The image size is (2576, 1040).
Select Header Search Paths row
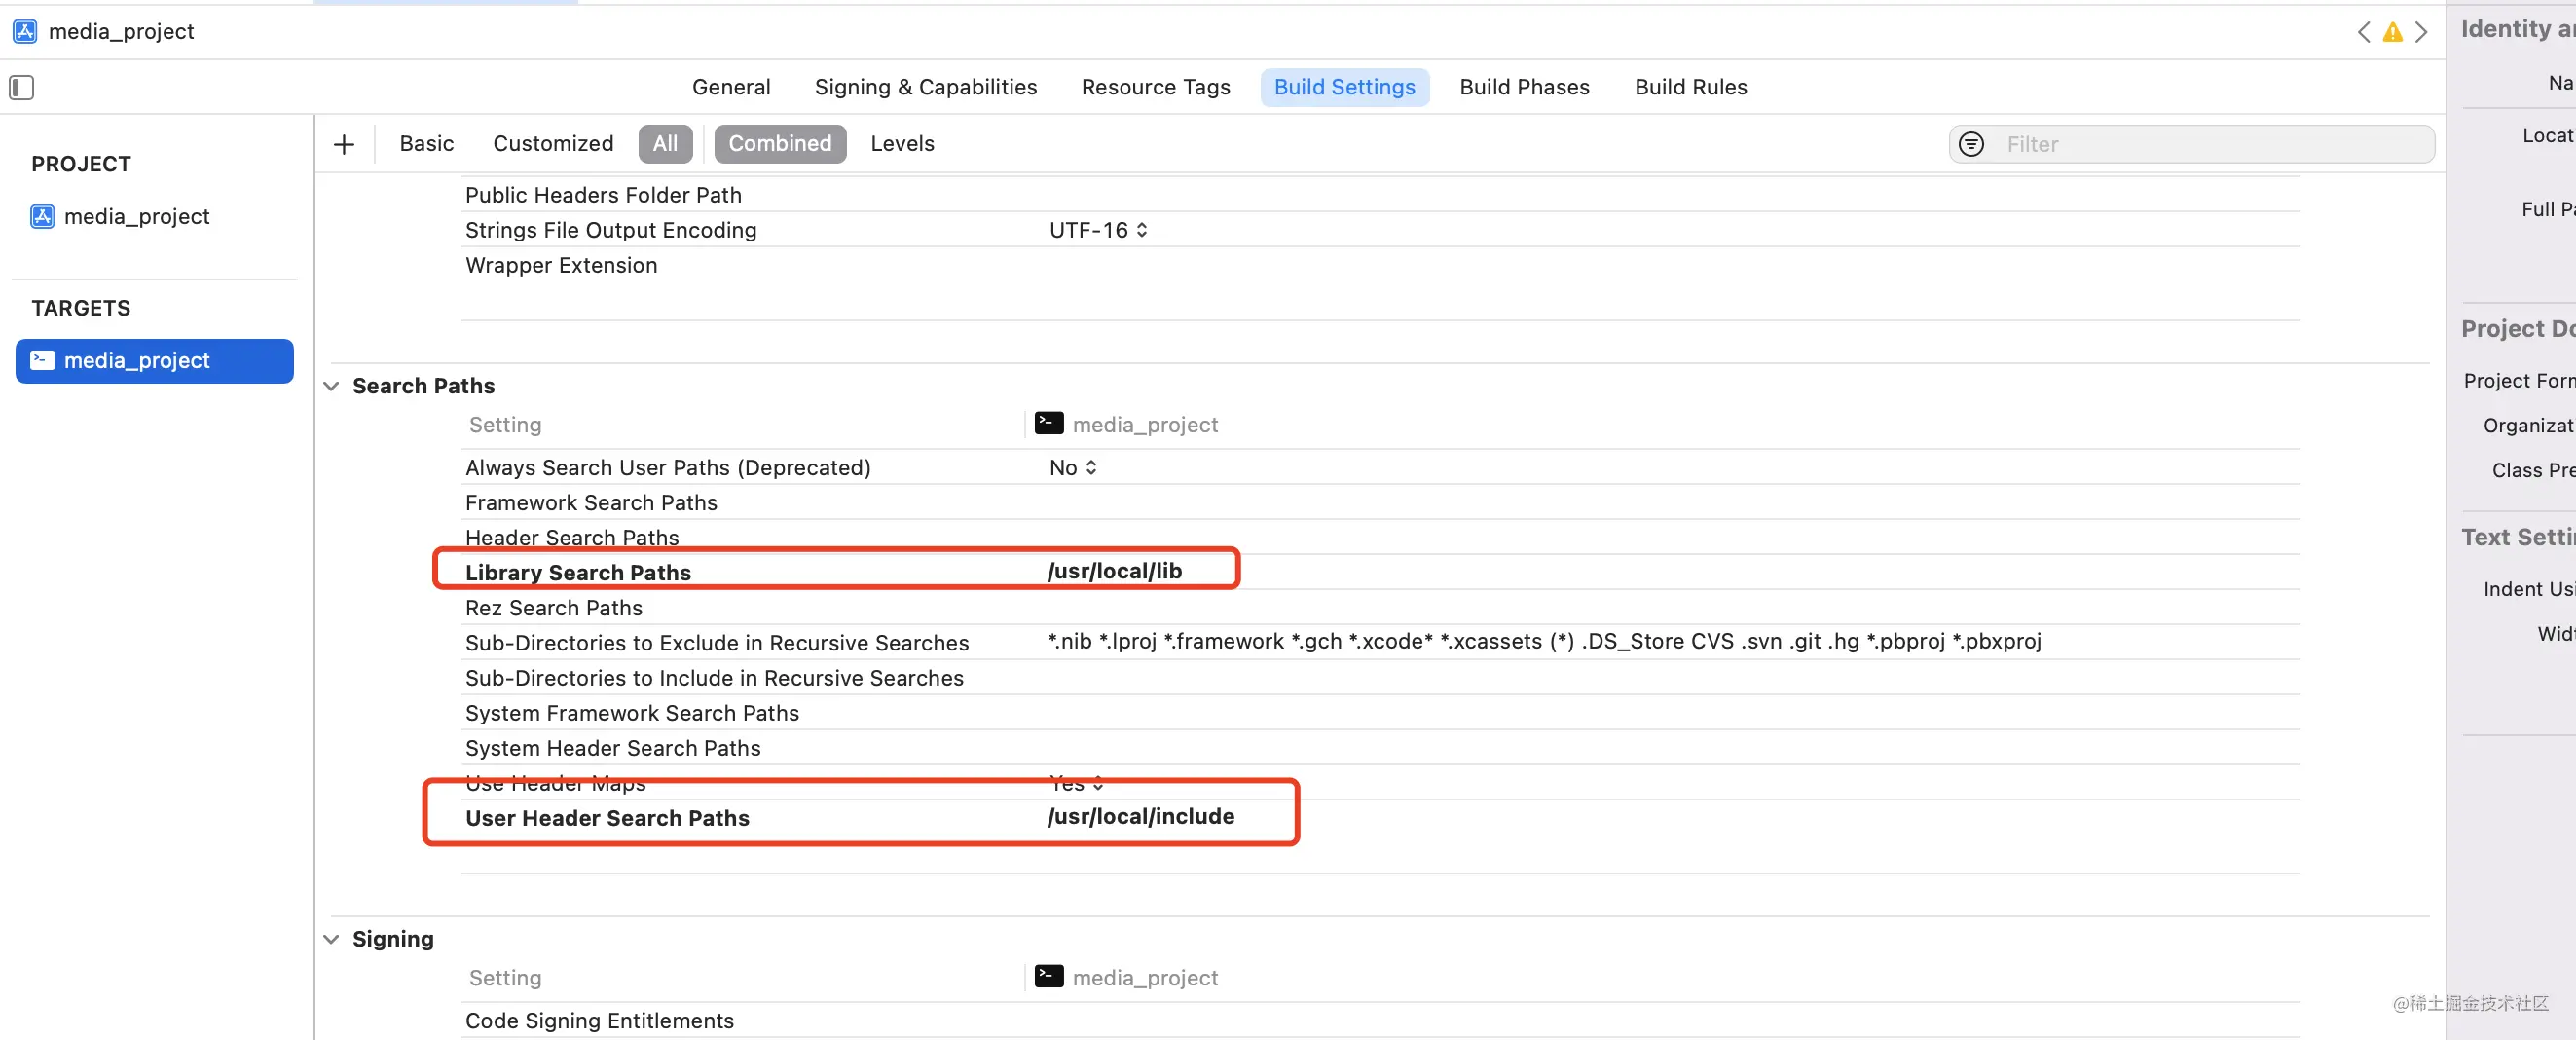(x=1380, y=537)
